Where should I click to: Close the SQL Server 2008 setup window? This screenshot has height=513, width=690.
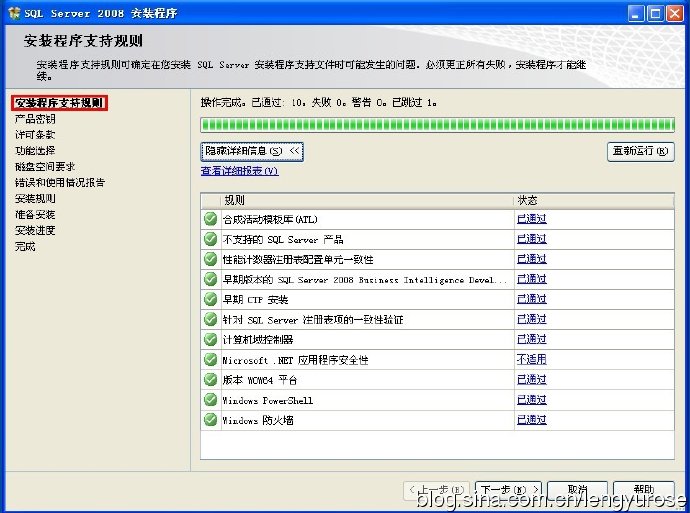point(674,13)
